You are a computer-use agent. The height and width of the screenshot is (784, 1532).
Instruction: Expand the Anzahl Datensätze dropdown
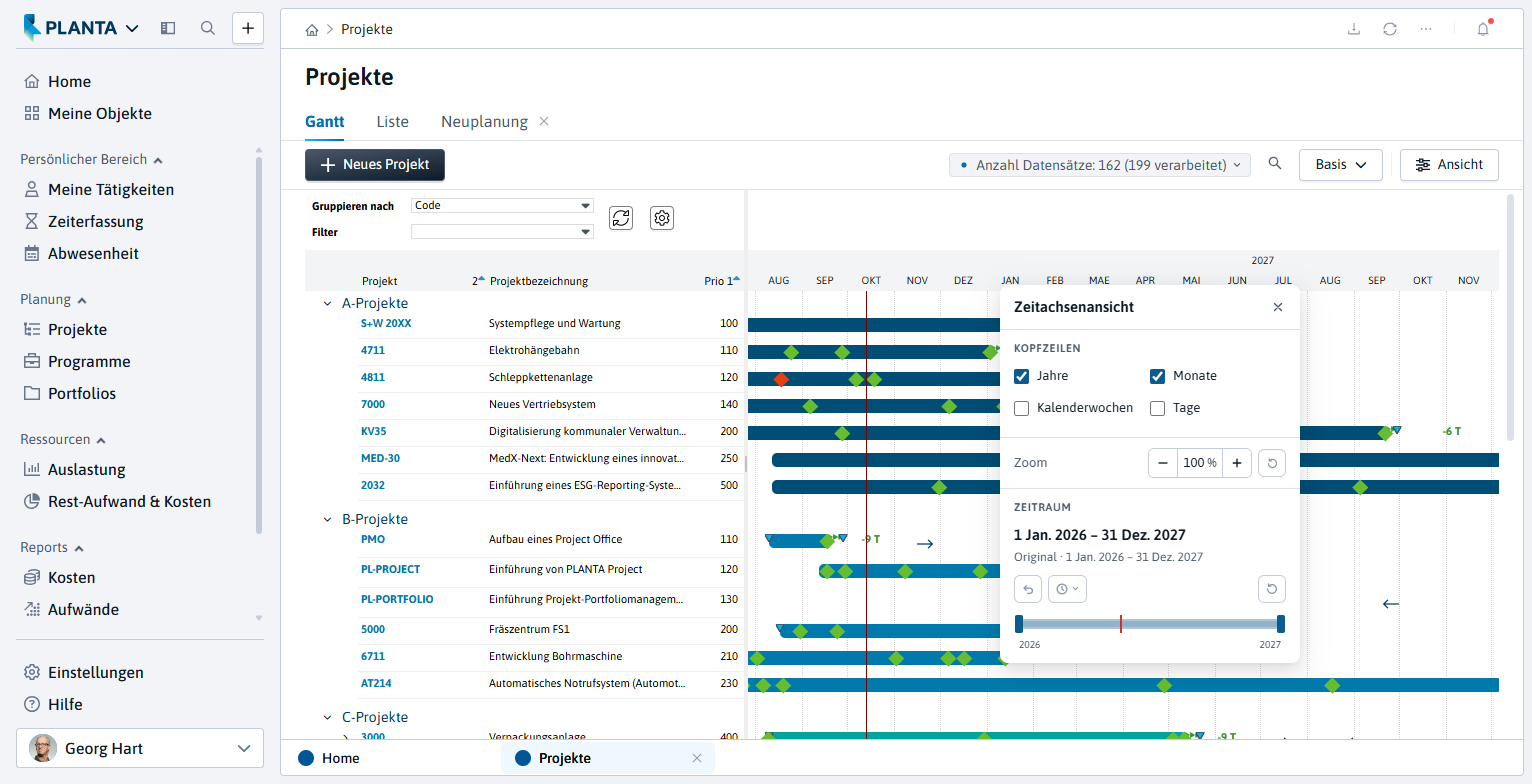(x=1100, y=165)
